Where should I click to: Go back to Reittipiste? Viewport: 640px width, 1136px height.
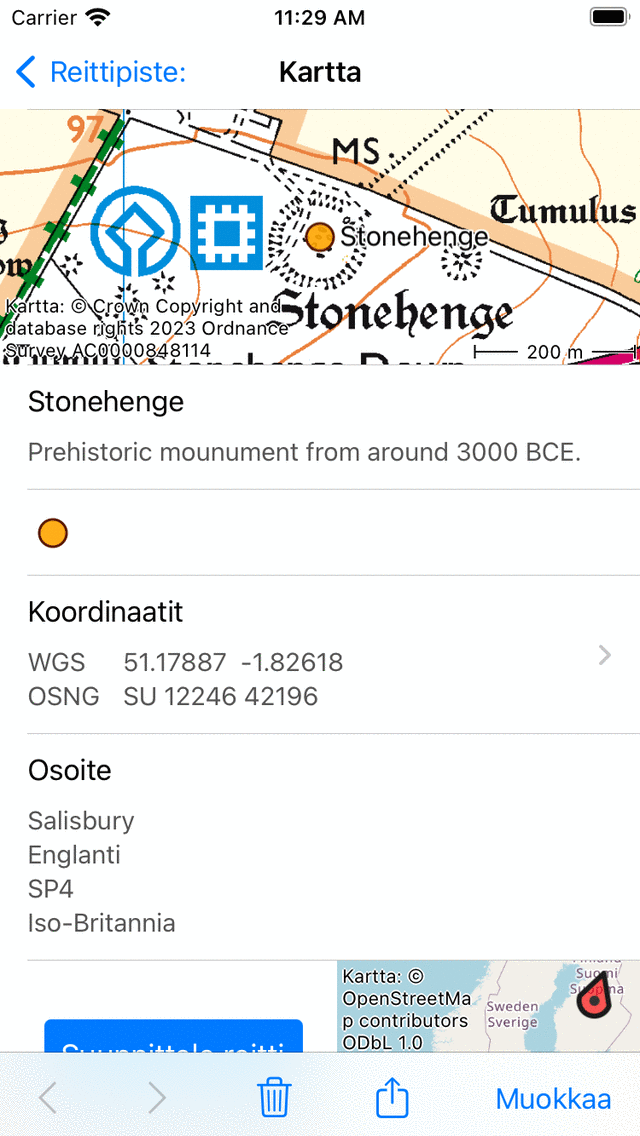click(102, 72)
